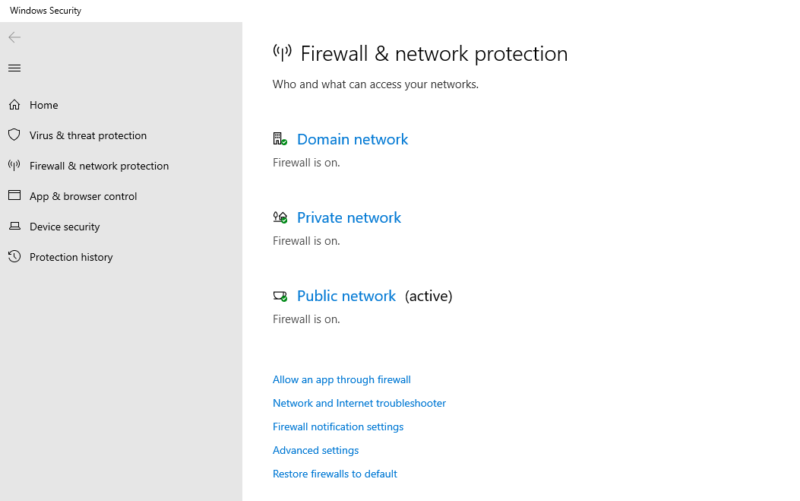Image resolution: width=800 pixels, height=501 pixels.
Task: Click the Domain network building icon
Action: (280, 140)
